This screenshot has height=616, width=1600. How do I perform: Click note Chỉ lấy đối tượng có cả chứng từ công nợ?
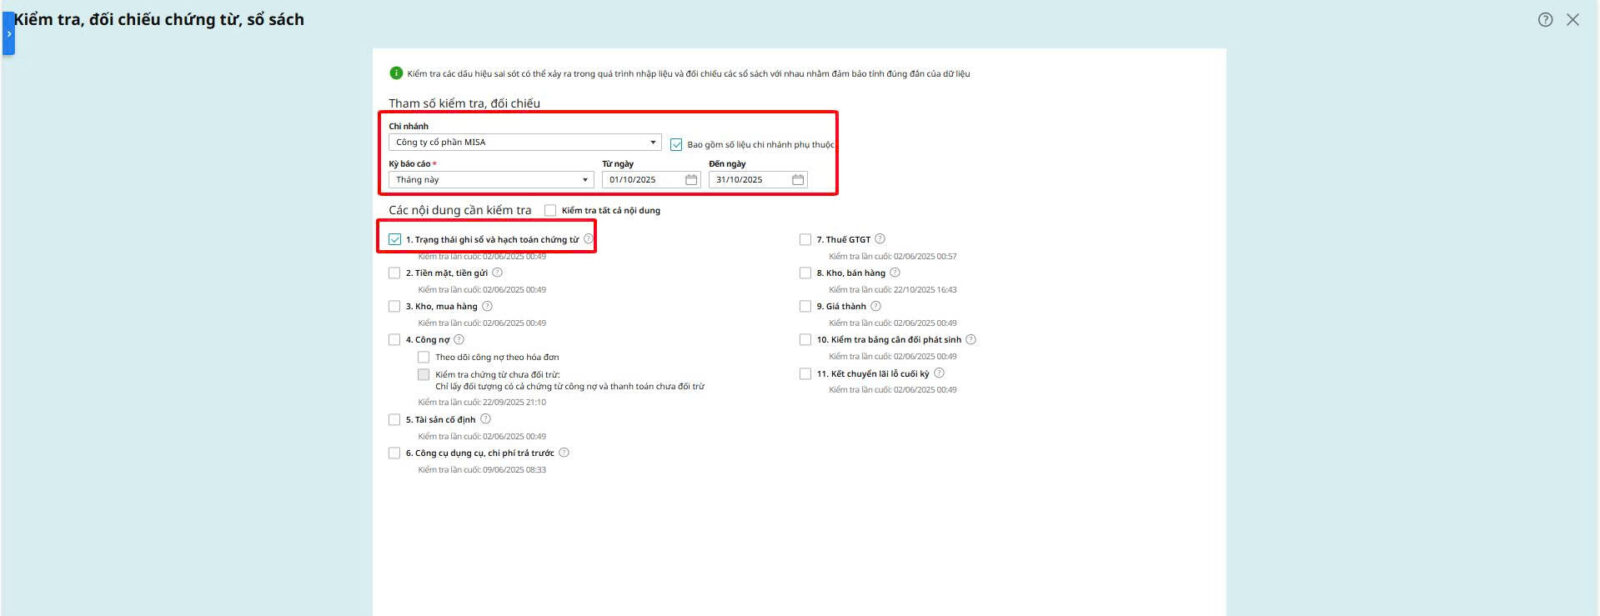(570, 386)
